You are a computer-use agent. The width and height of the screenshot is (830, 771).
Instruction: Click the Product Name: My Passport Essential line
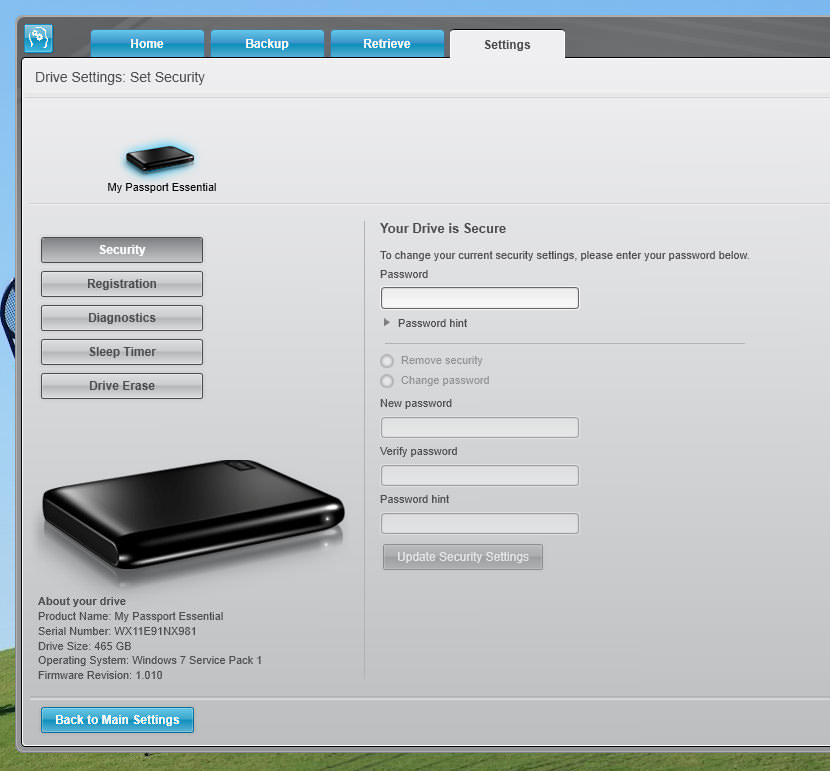[130, 616]
